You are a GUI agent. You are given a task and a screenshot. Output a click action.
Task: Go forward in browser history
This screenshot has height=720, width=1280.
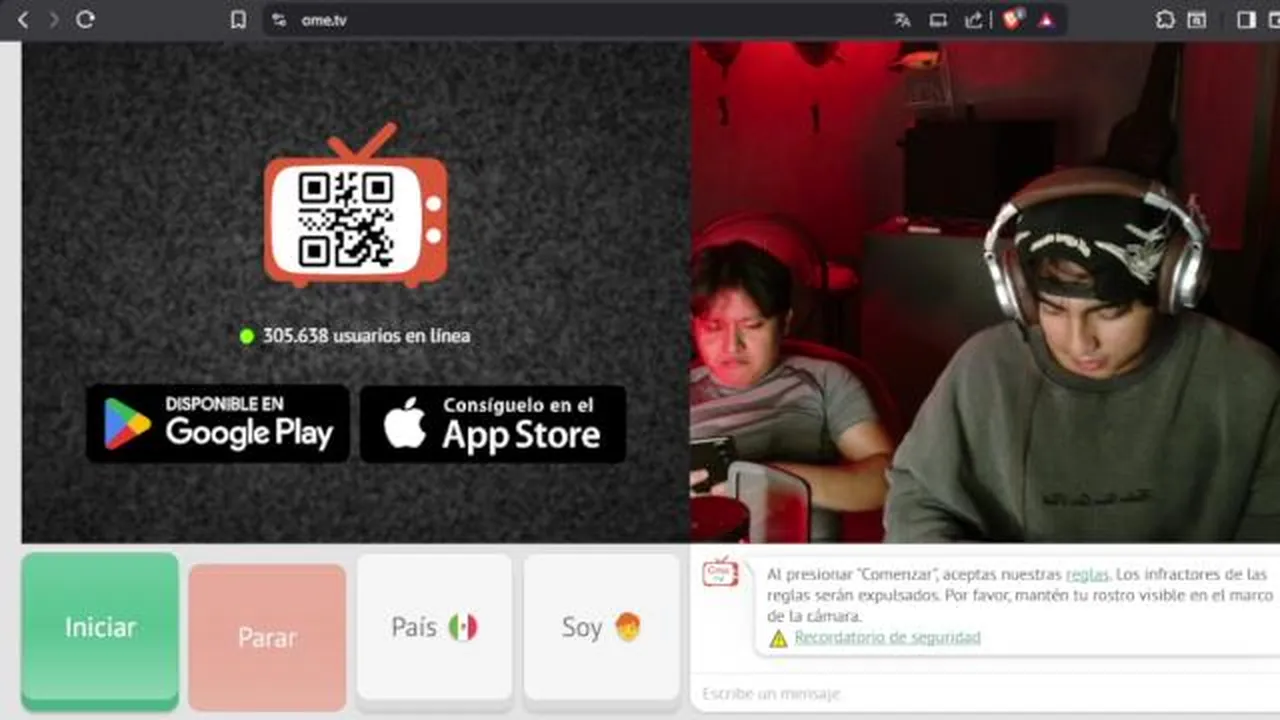click(54, 19)
